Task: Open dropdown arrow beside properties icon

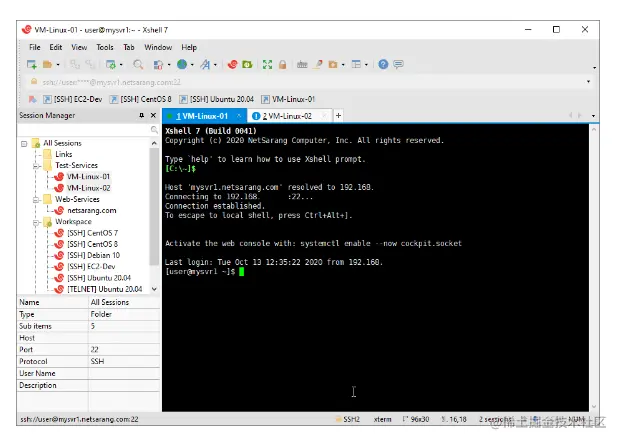Action: click(121, 65)
